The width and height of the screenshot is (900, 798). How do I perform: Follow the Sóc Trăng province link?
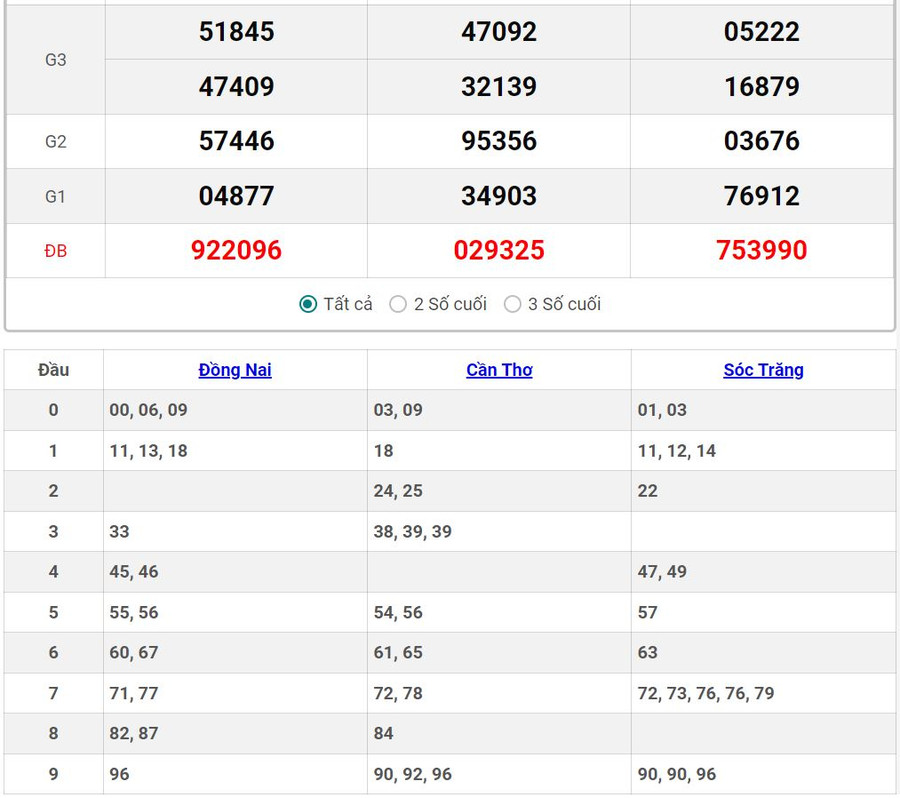pyautogui.click(x=763, y=370)
